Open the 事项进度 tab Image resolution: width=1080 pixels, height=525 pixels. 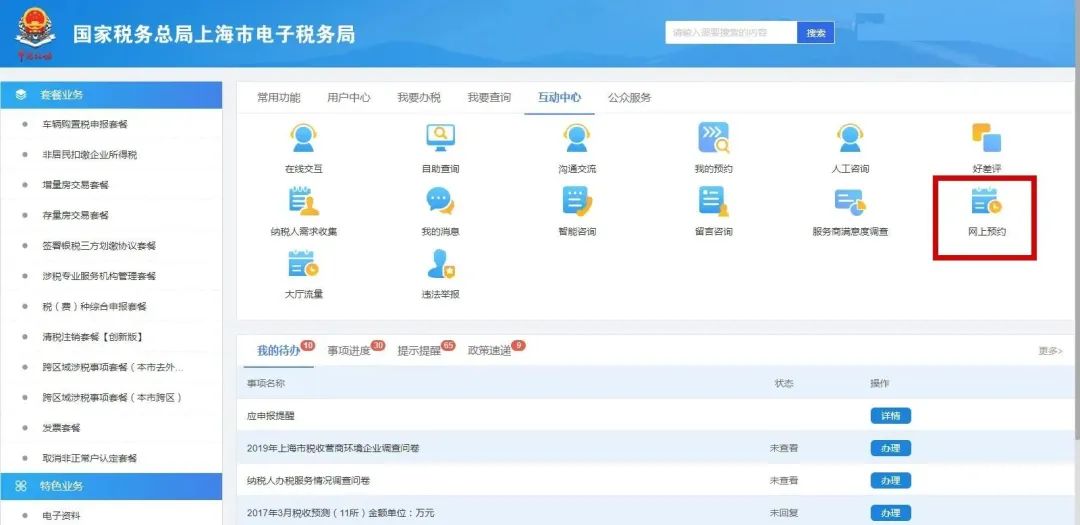(x=350, y=351)
